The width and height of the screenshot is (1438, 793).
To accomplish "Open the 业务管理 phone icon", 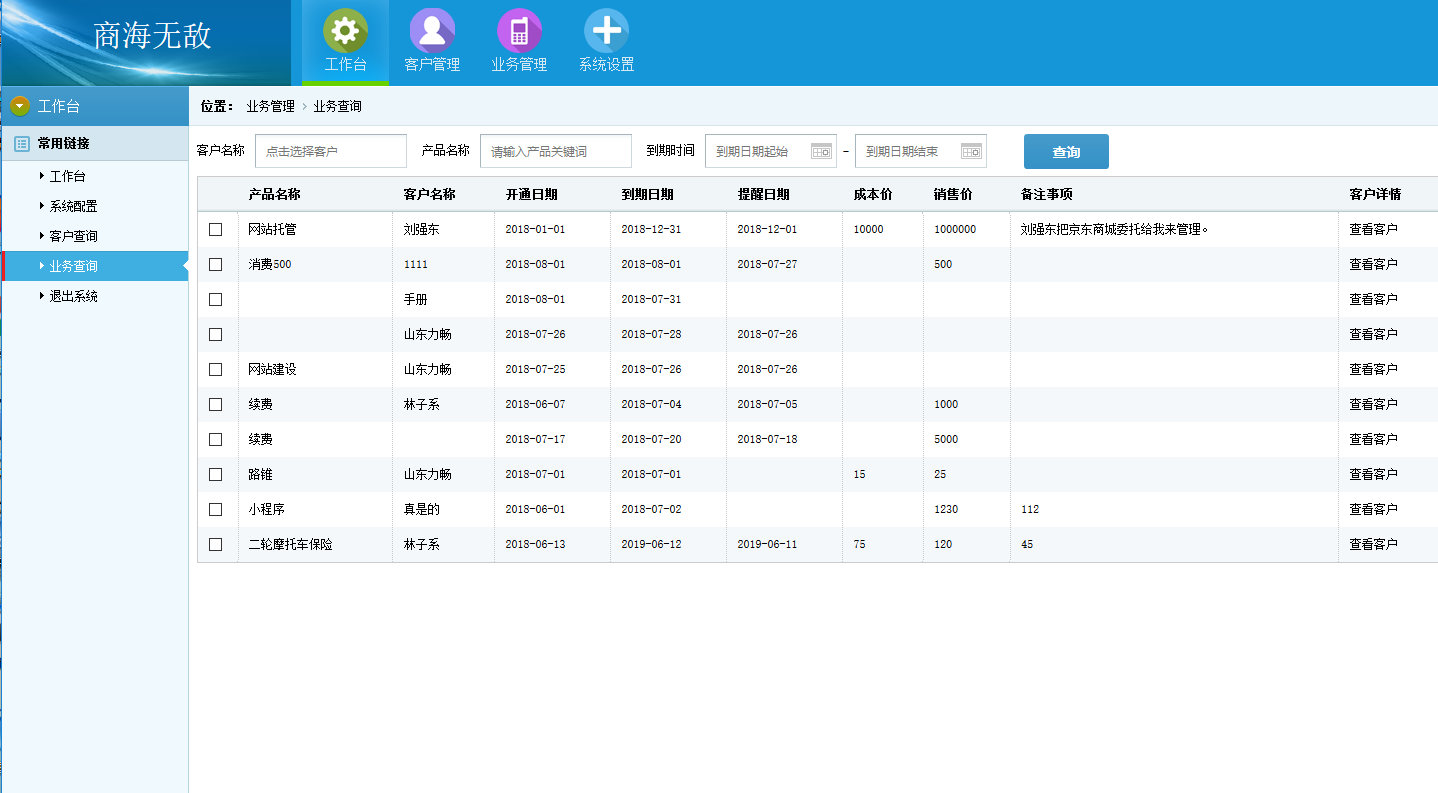I will 519,32.
